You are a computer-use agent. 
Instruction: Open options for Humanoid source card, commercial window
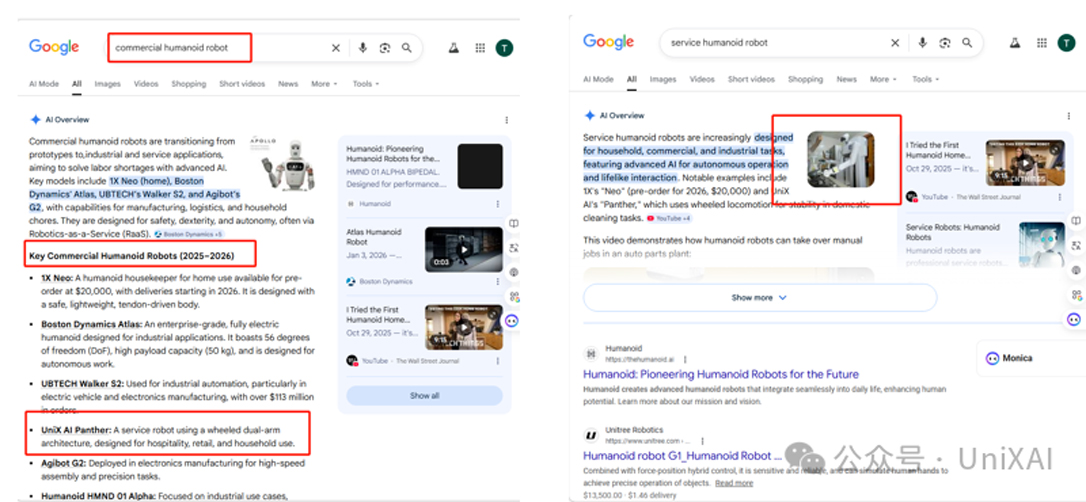[x=497, y=204]
